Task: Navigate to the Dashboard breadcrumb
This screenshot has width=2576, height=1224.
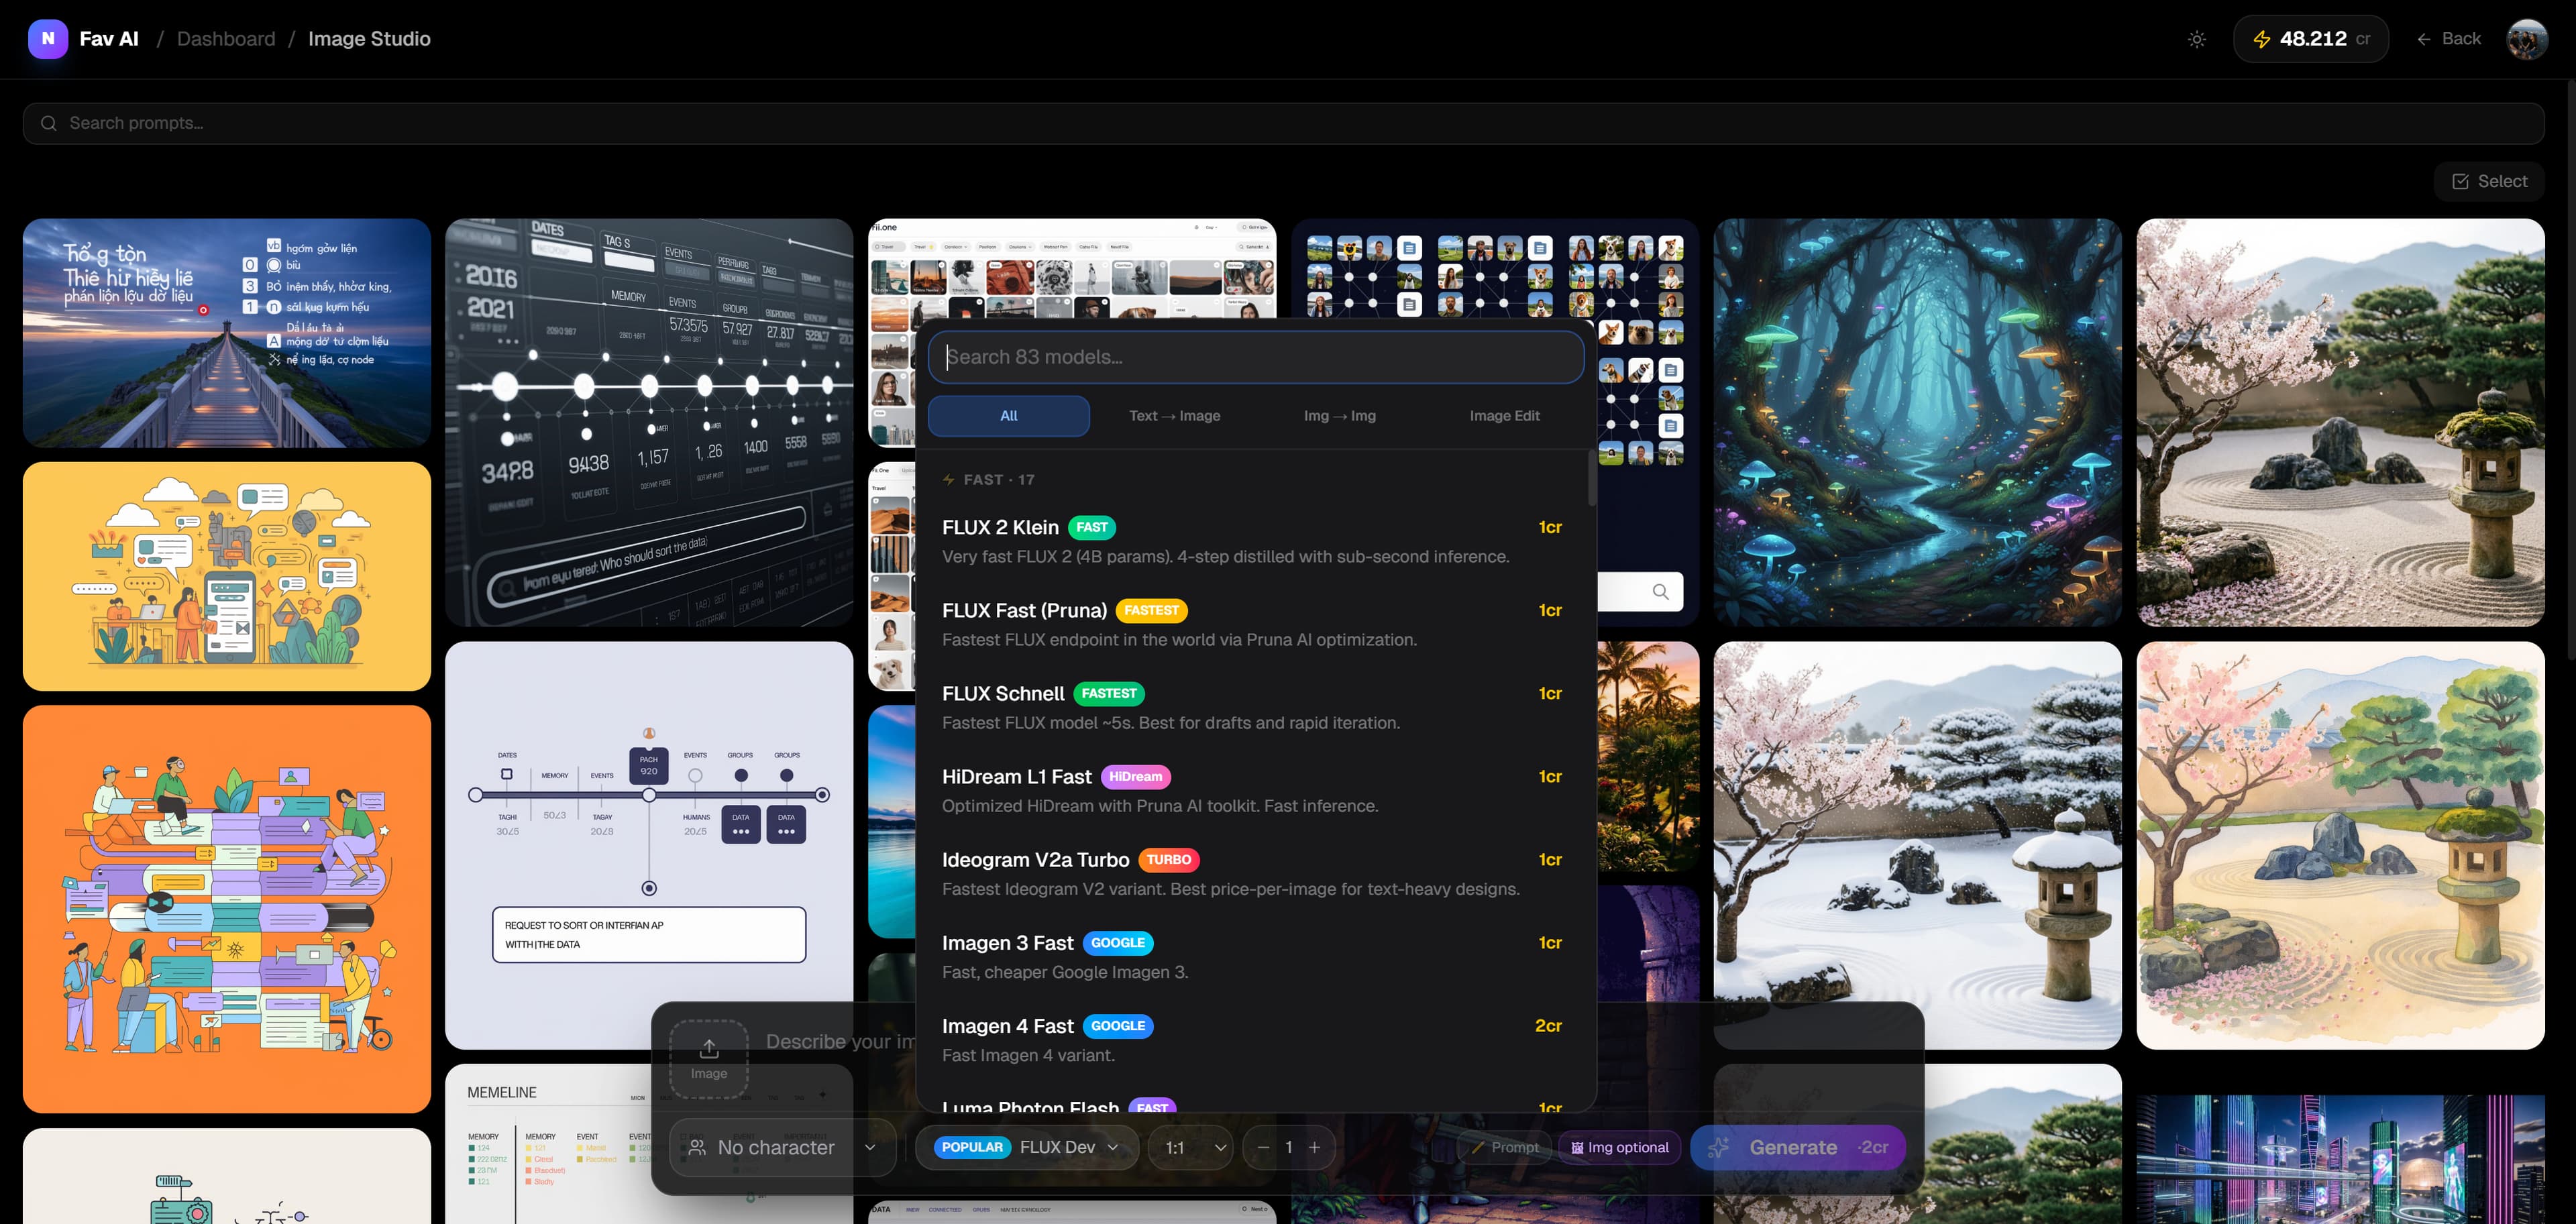Action: pyautogui.click(x=226, y=39)
